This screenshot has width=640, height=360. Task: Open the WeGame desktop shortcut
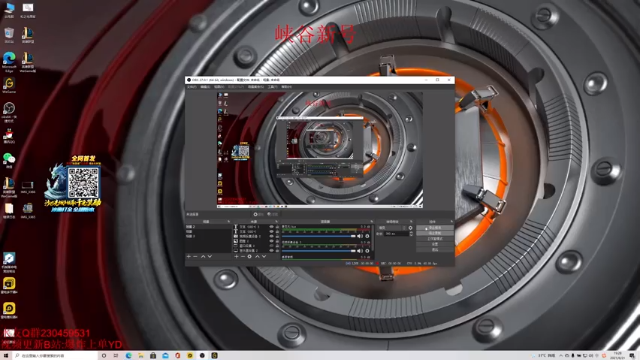tap(9, 86)
